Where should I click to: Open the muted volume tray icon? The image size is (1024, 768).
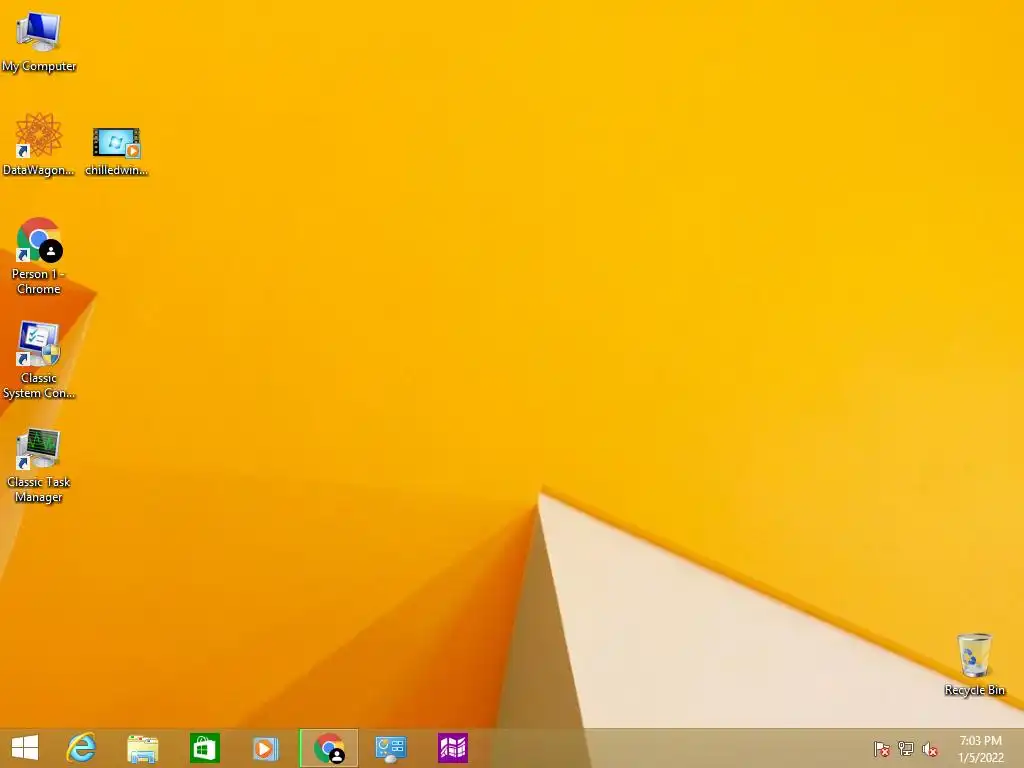pos(930,748)
